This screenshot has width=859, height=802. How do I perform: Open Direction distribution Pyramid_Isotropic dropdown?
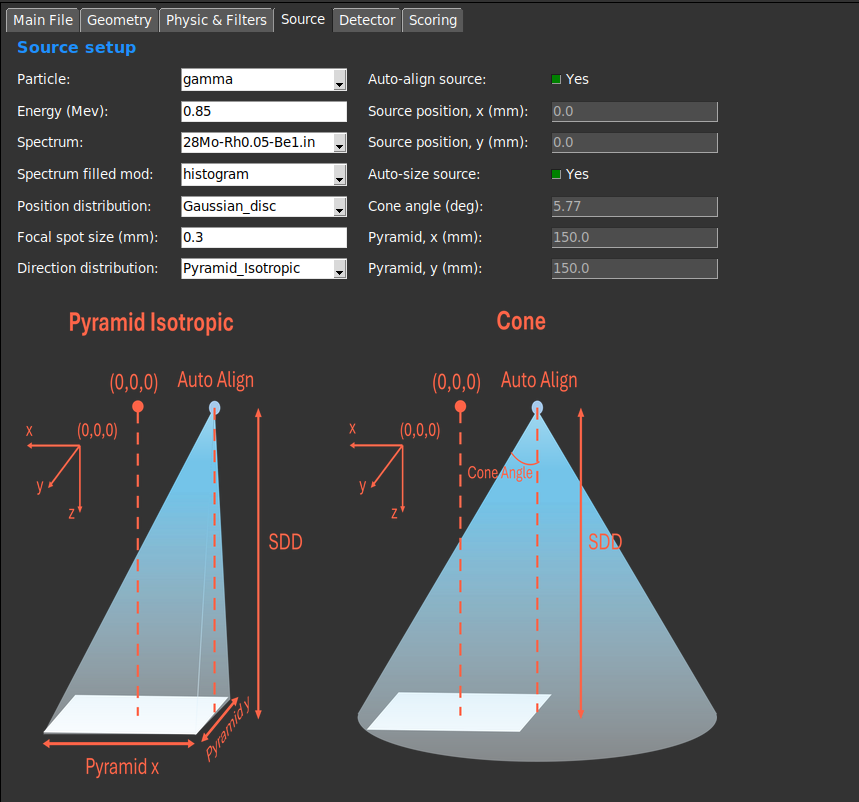pyautogui.click(x=263, y=269)
